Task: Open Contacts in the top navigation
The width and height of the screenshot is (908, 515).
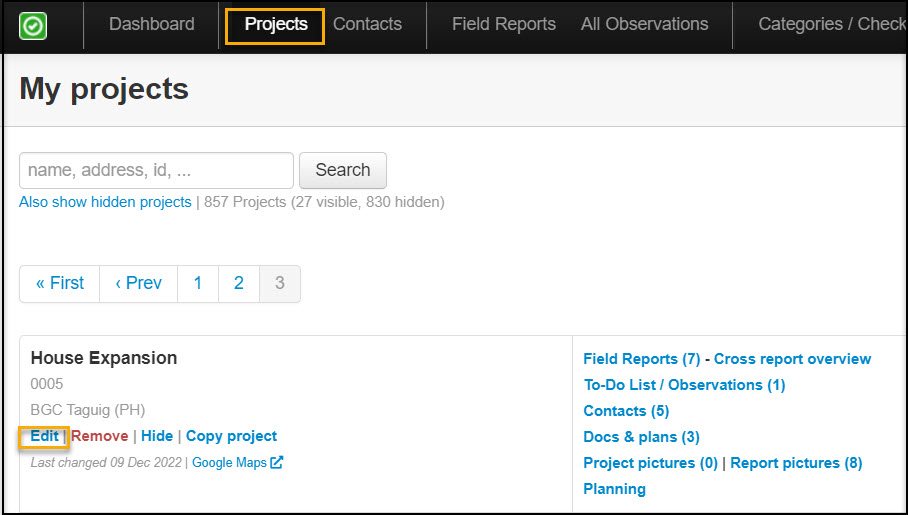Action: 367,25
